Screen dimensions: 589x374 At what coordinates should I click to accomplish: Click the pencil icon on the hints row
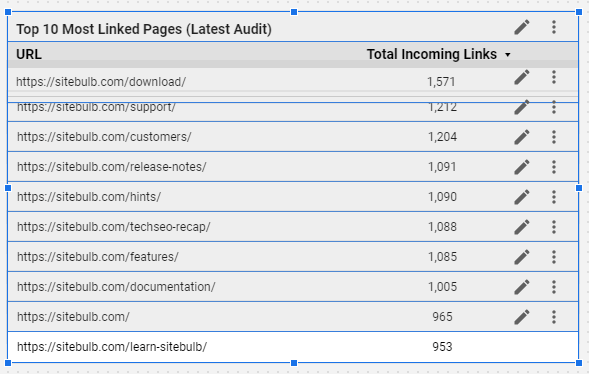point(522,197)
